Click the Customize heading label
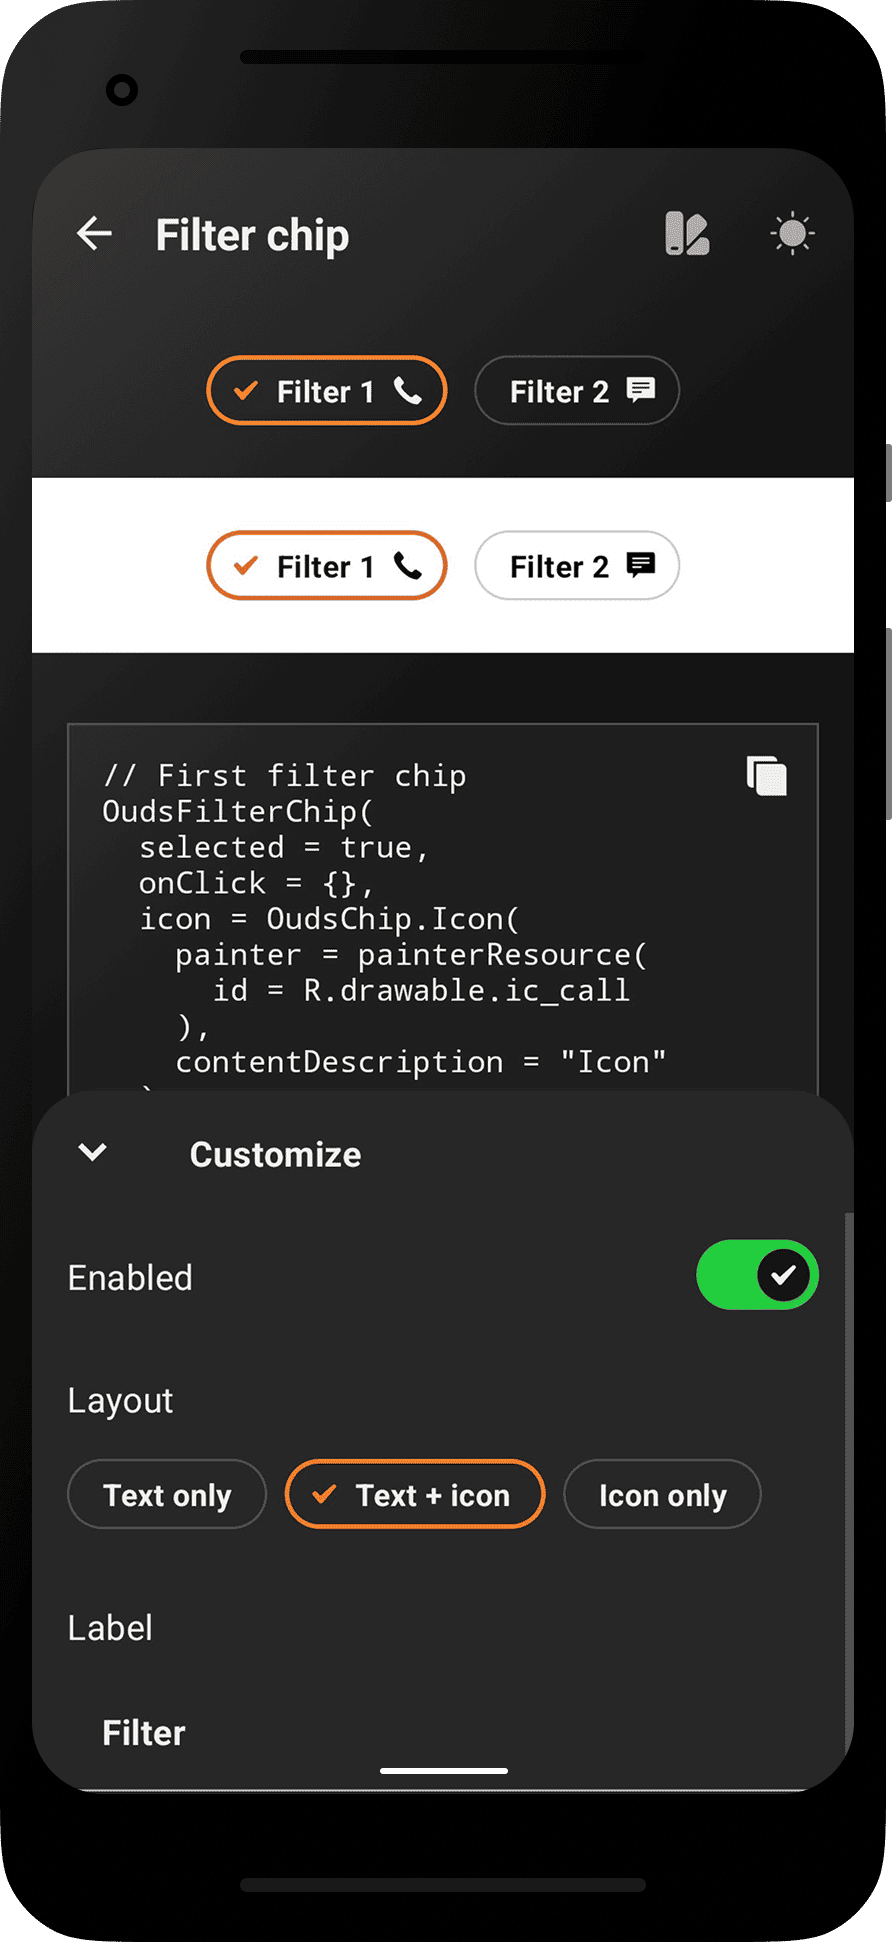This screenshot has height=1942, width=892. 274,1154
